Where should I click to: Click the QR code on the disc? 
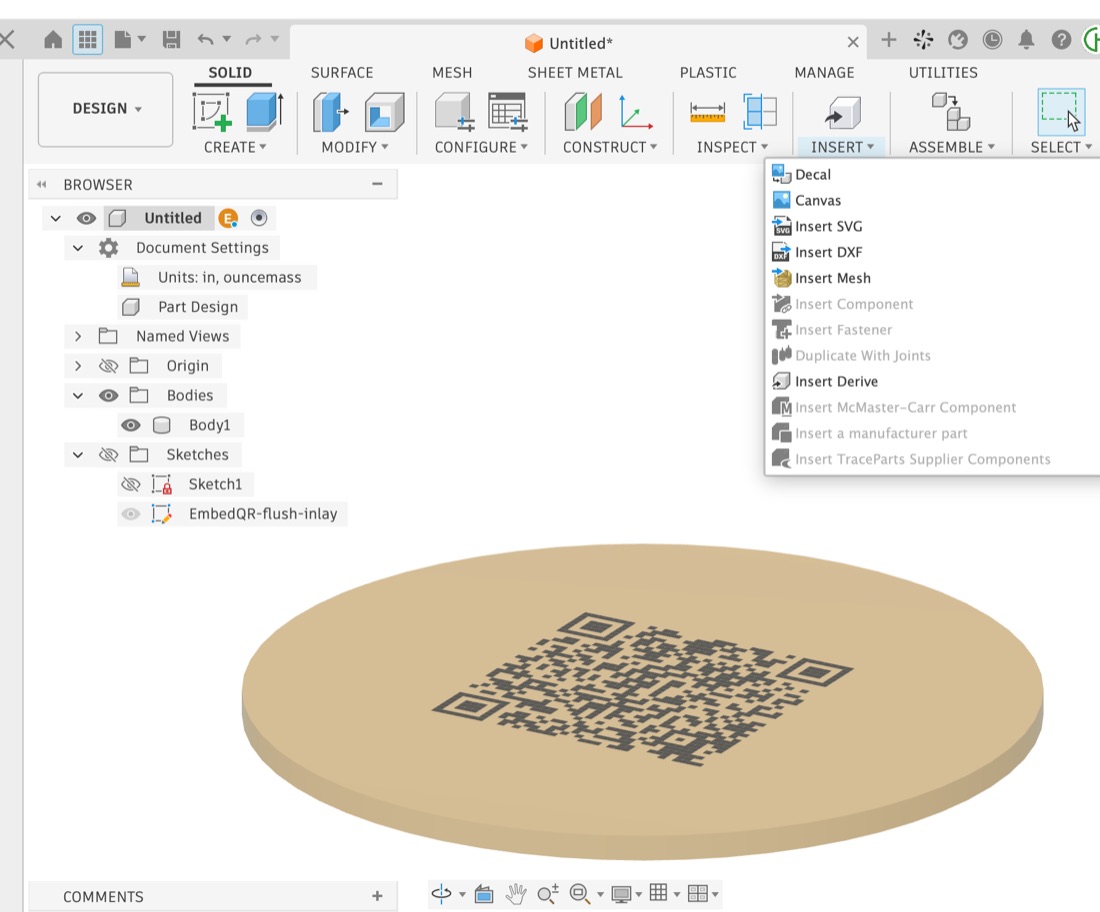click(642, 691)
